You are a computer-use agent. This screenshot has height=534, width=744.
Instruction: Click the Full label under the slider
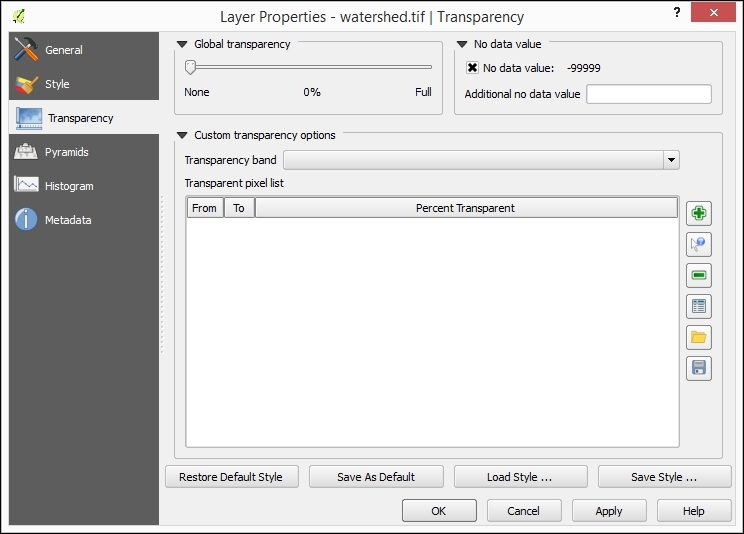pos(423,92)
